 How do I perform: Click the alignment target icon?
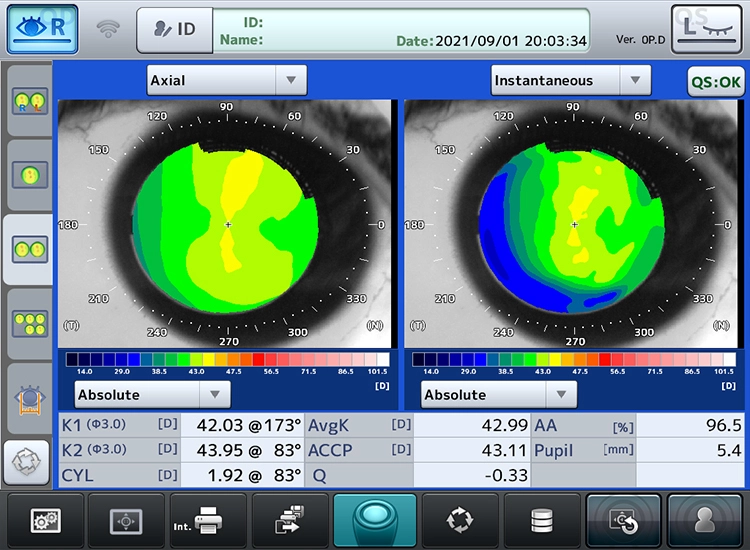(125, 519)
